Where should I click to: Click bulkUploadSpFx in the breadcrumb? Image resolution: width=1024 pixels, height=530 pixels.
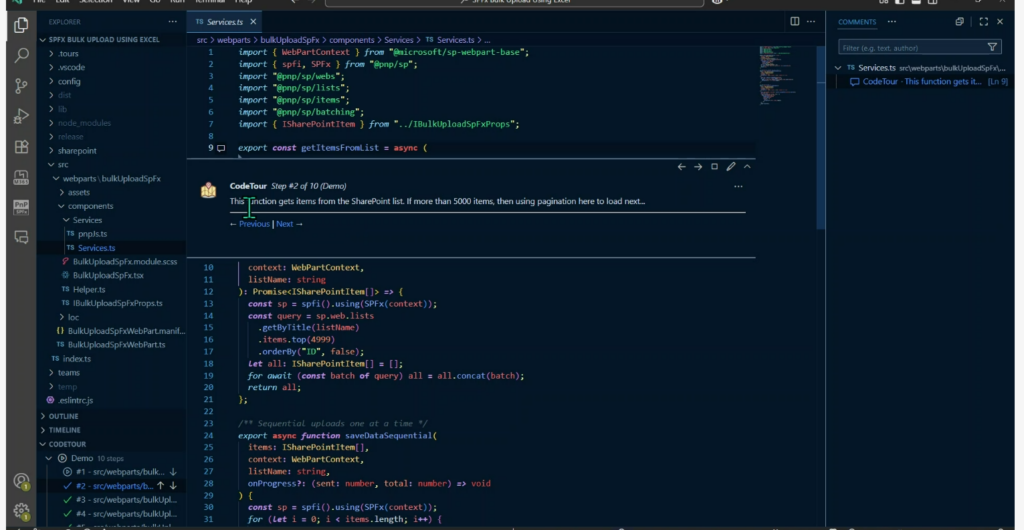coord(289,40)
